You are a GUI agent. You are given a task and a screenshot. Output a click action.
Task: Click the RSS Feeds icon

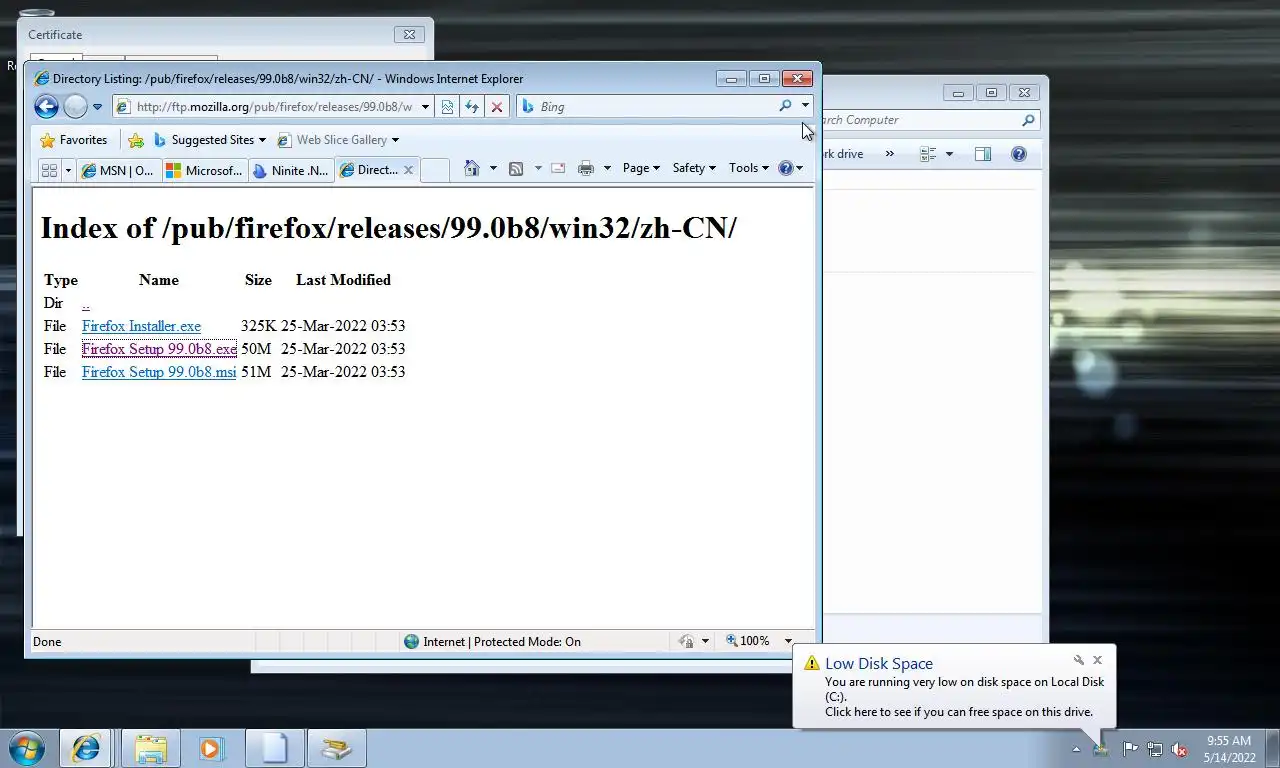click(516, 168)
